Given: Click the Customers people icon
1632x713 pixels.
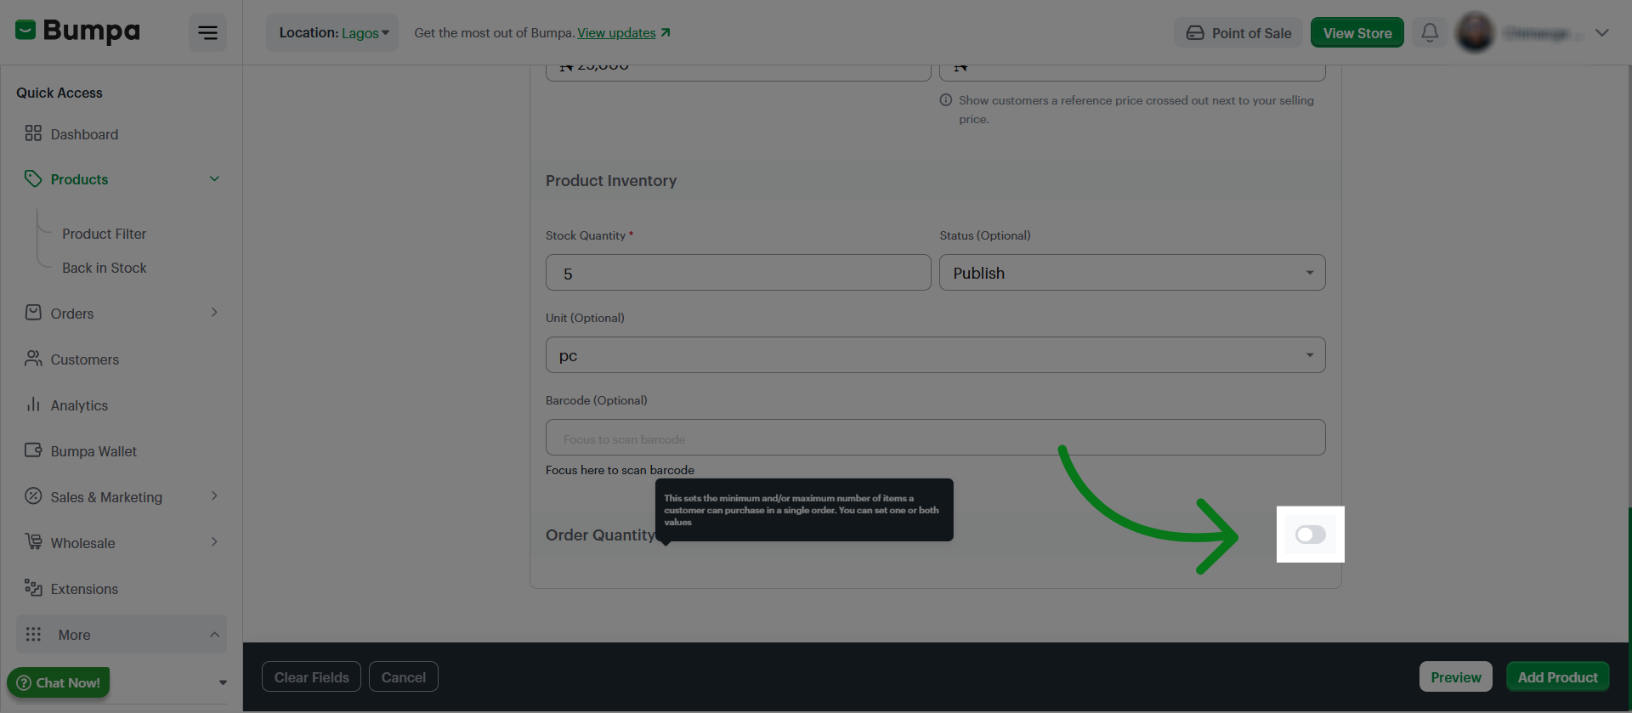Looking at the screenshot, I should tap(33, 358).
